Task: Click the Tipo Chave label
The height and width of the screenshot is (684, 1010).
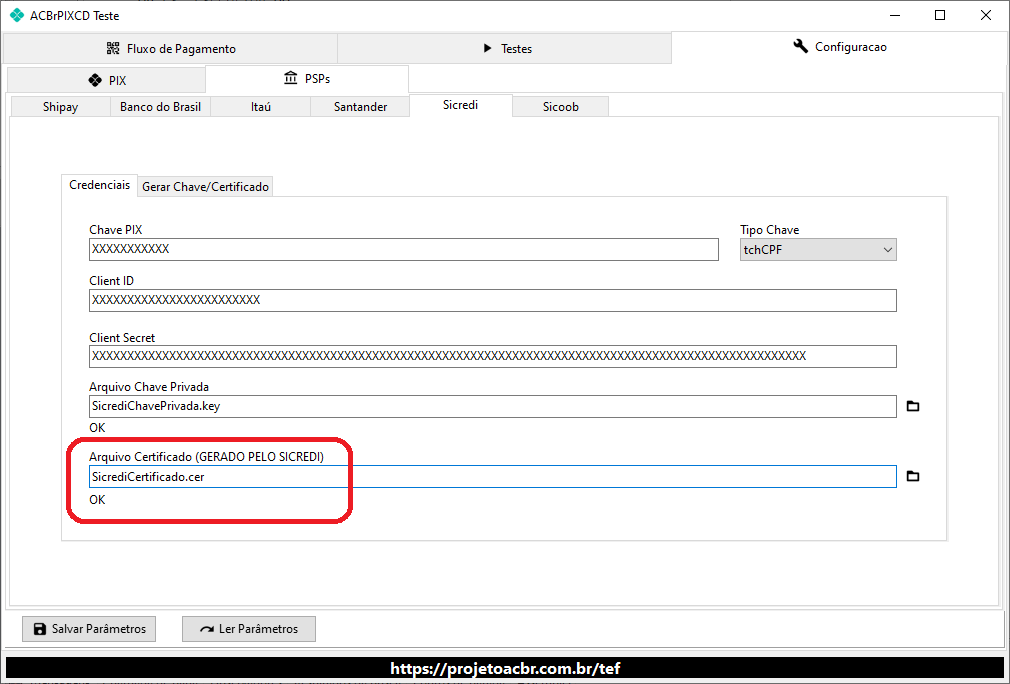Action: (x=770, y=230)
